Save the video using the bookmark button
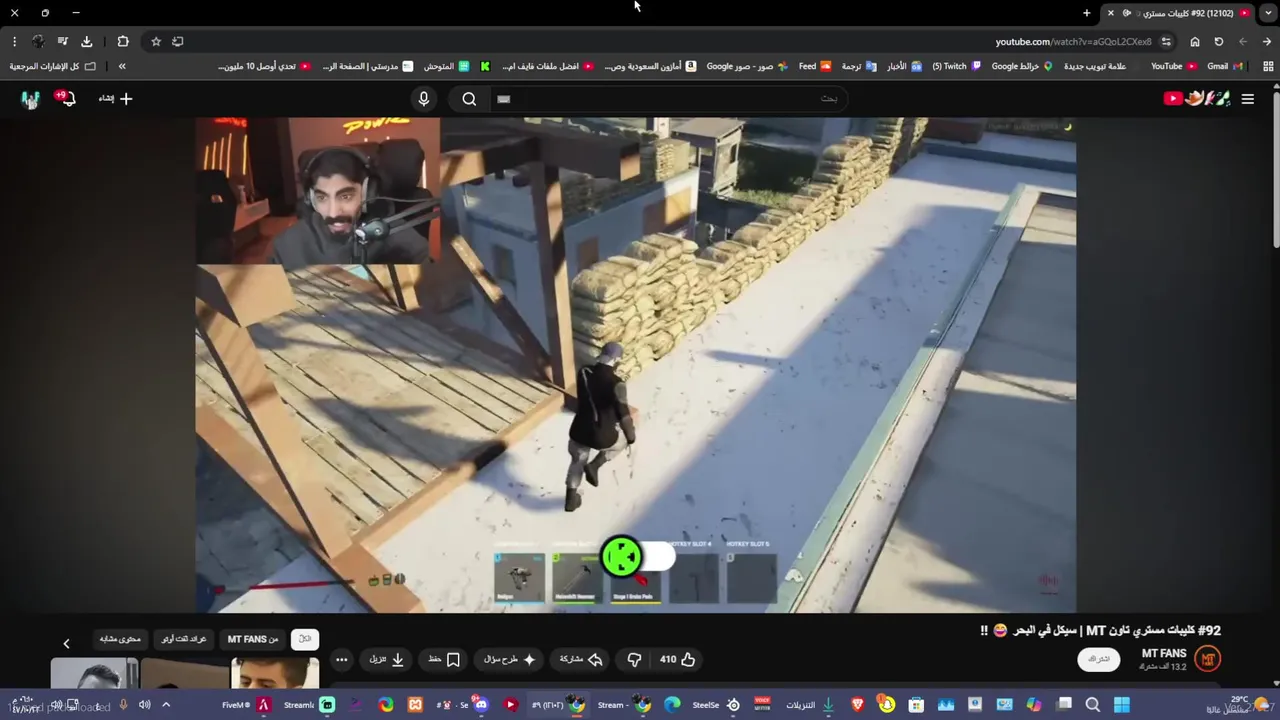This screenshot has height=720, width=1280. pyautogui.click(x=444, y=659)
